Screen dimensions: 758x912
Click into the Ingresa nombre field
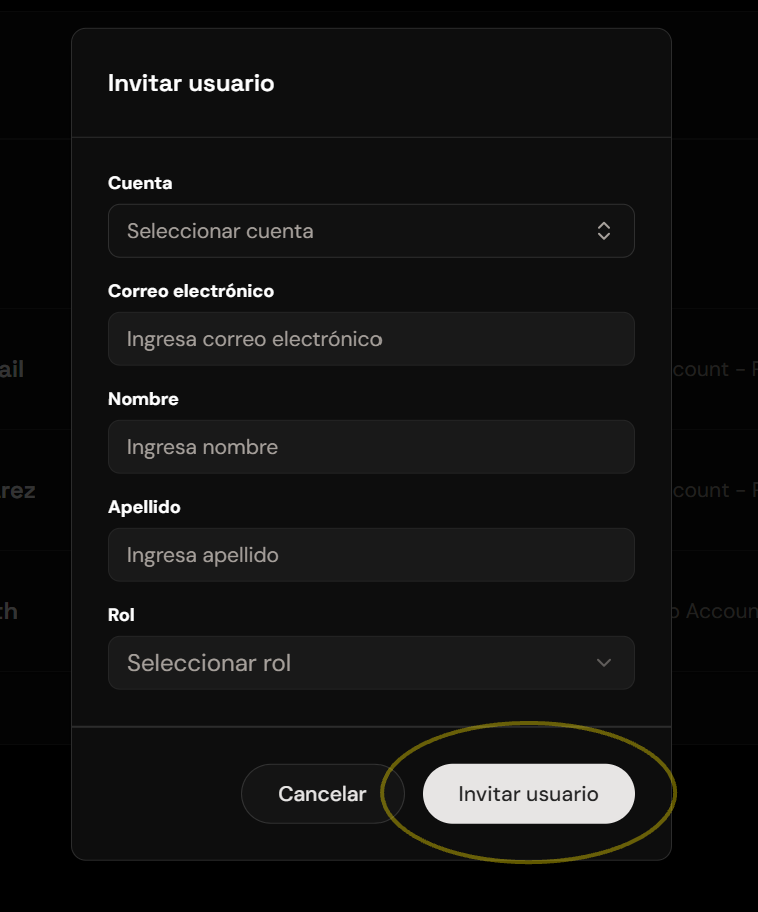371,447
